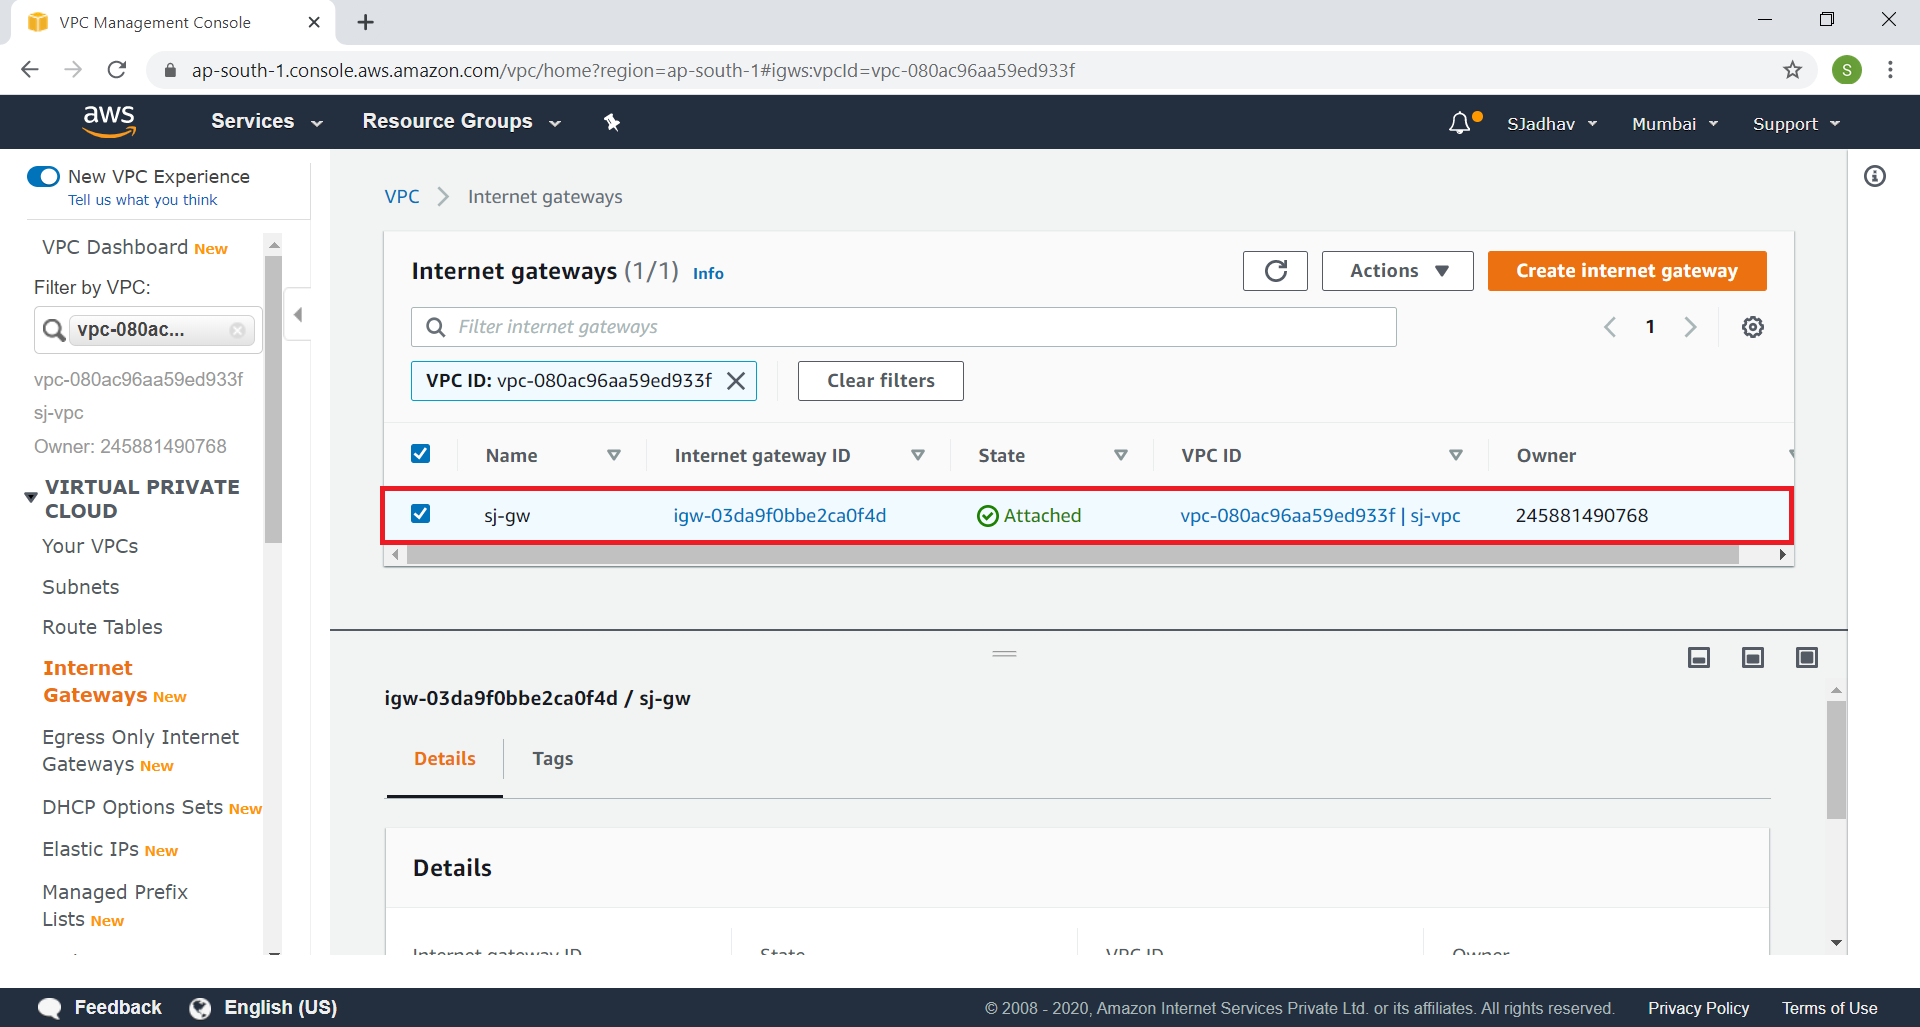Open table preferences gear icon

pyautogui.click(x=1752, y=326)
